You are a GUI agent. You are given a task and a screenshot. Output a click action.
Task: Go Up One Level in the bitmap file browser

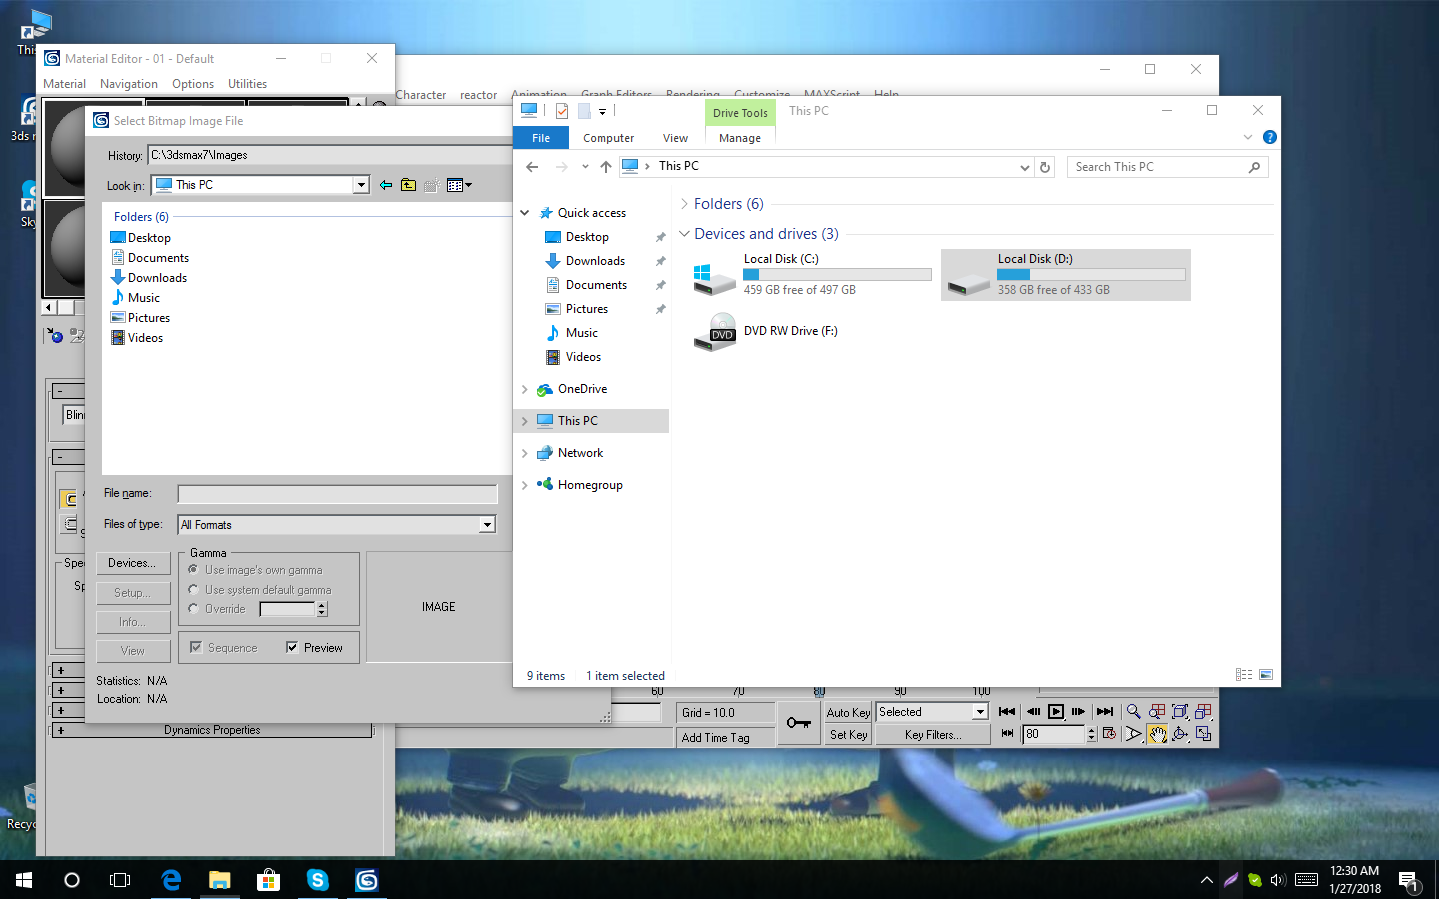408,184
